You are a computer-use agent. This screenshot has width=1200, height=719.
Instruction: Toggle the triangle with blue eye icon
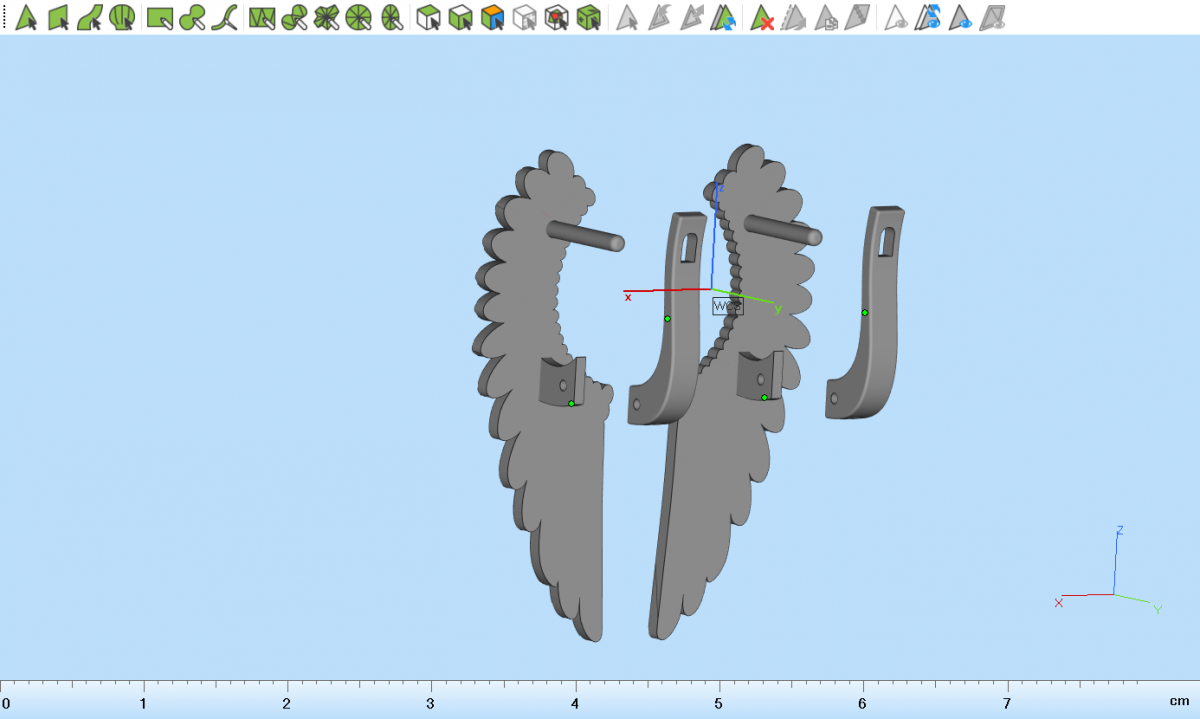click(x=961, y=17)
